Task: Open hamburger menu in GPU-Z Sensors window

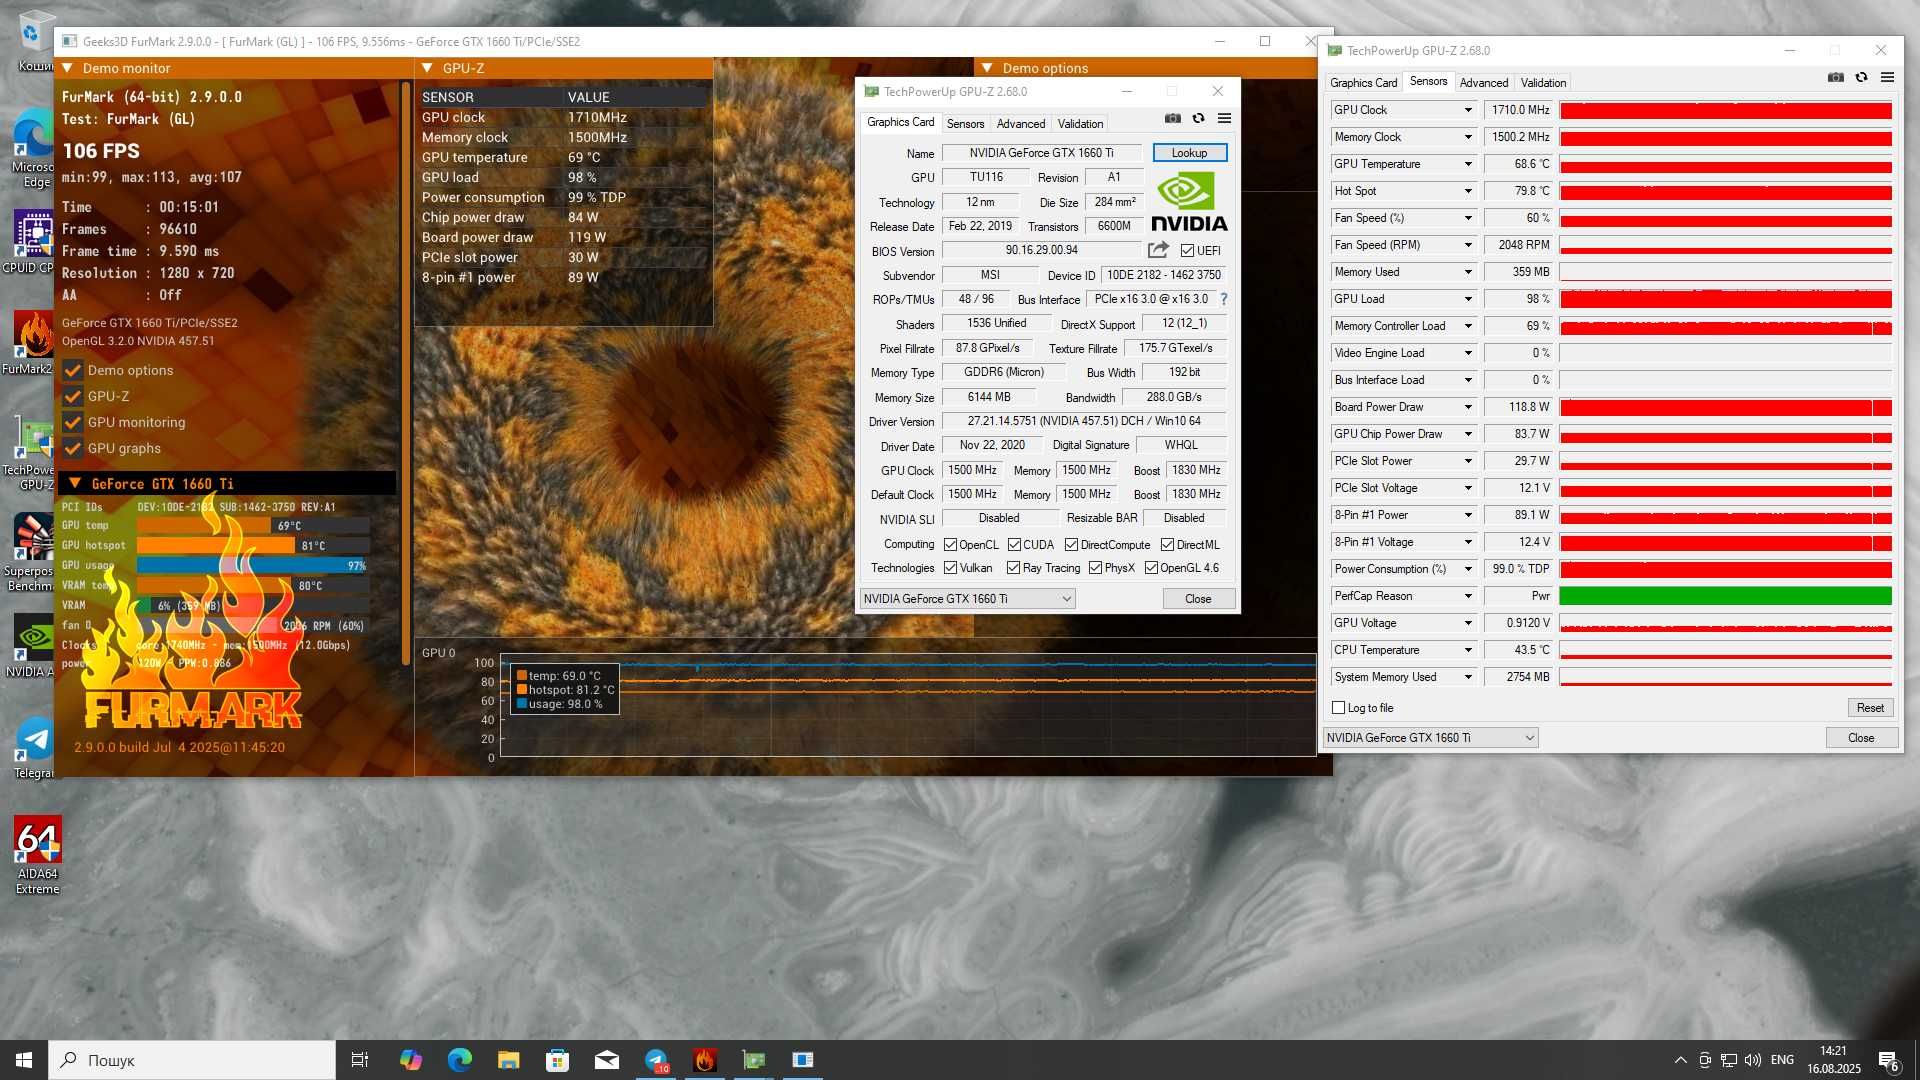Action: pos(1887,78)
